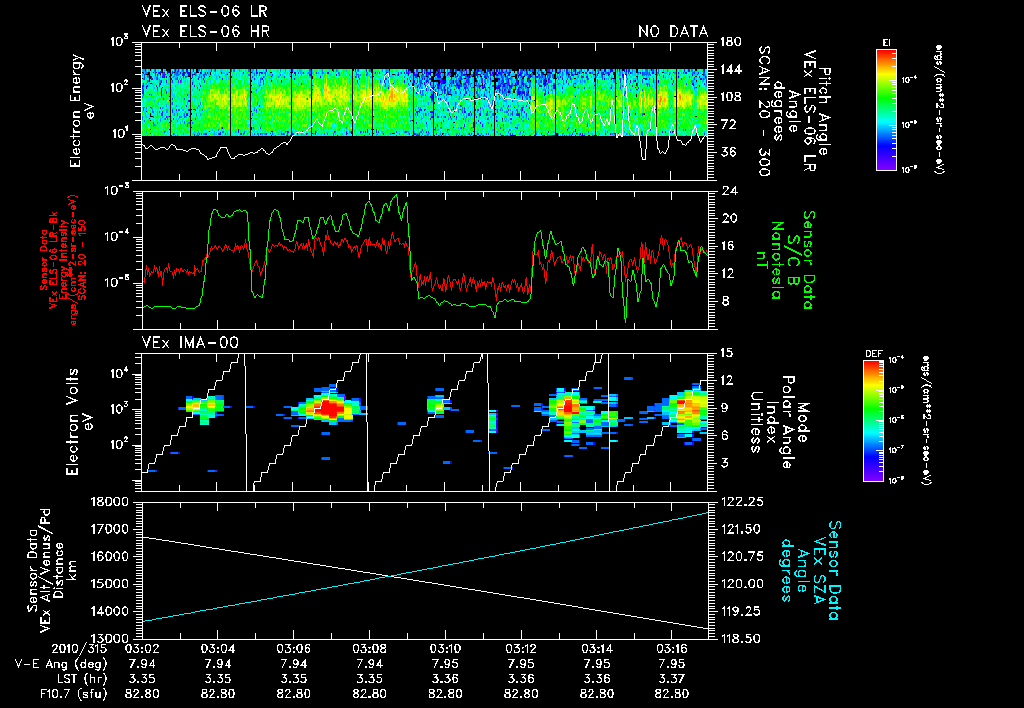Click the 'NO DATA' label

[673, 31]
